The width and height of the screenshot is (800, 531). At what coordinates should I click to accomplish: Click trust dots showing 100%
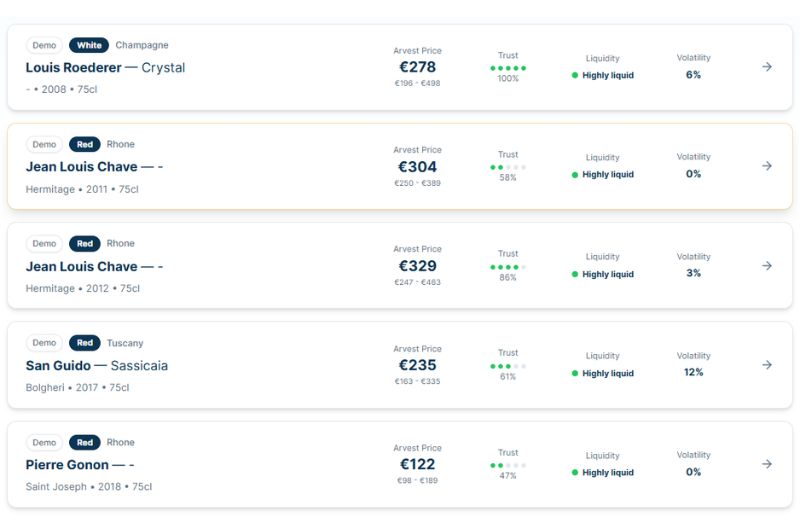click(x=508, y=68)
